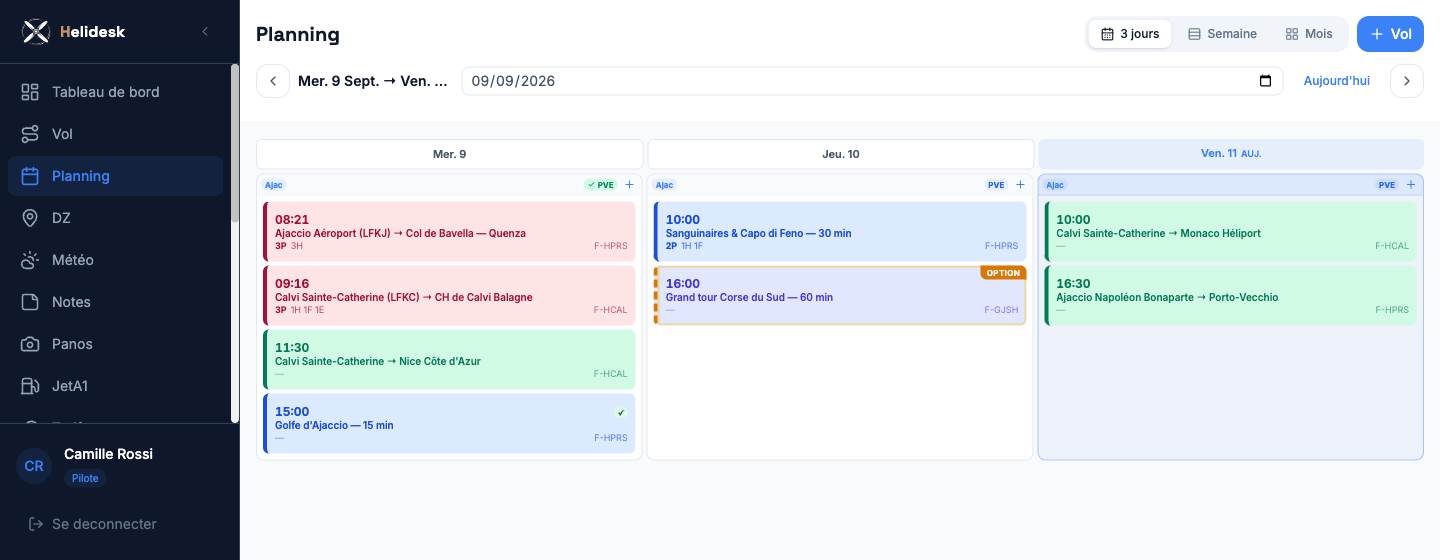The height and width of the screenshot is (560, 1440).
Task: Add a flight on Jeu. 10 with plus
Action: tap(1020, 185)
